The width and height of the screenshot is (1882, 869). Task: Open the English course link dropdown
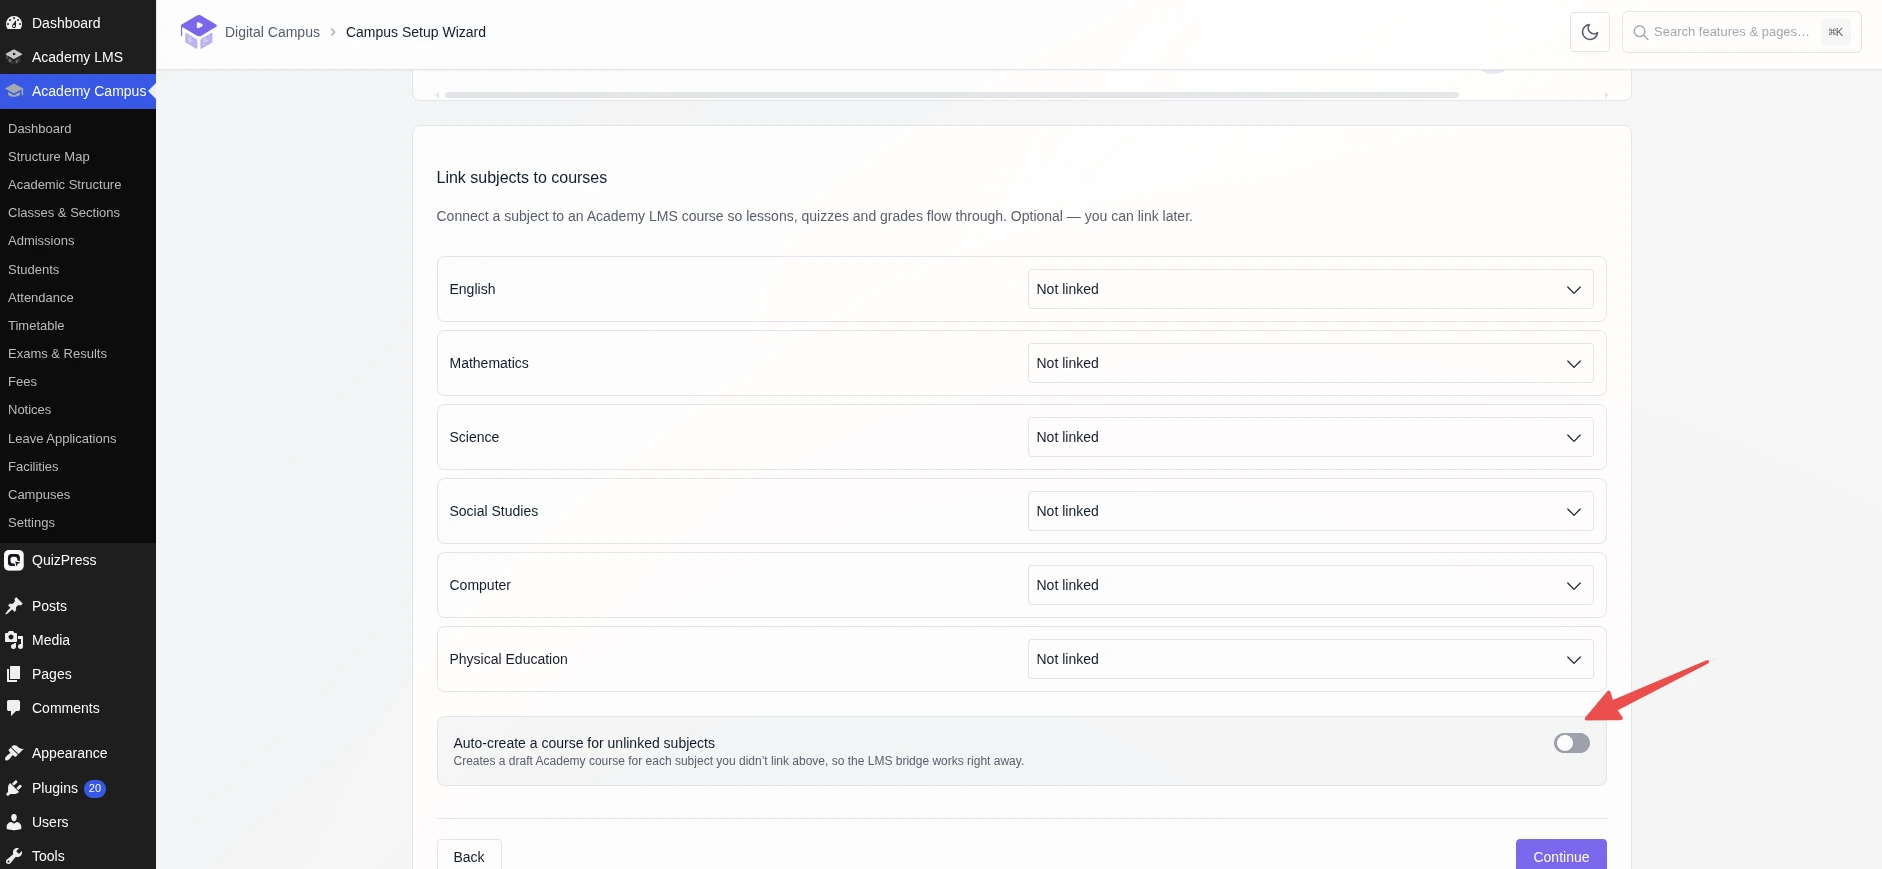(1310, 289)
